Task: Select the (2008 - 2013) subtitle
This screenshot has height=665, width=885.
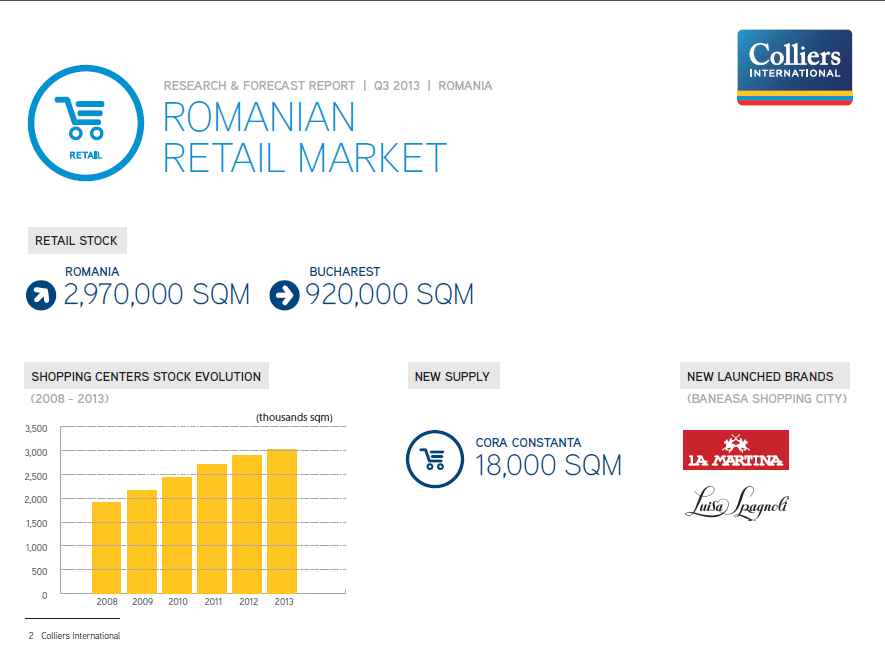Action: tap(69, 399)
